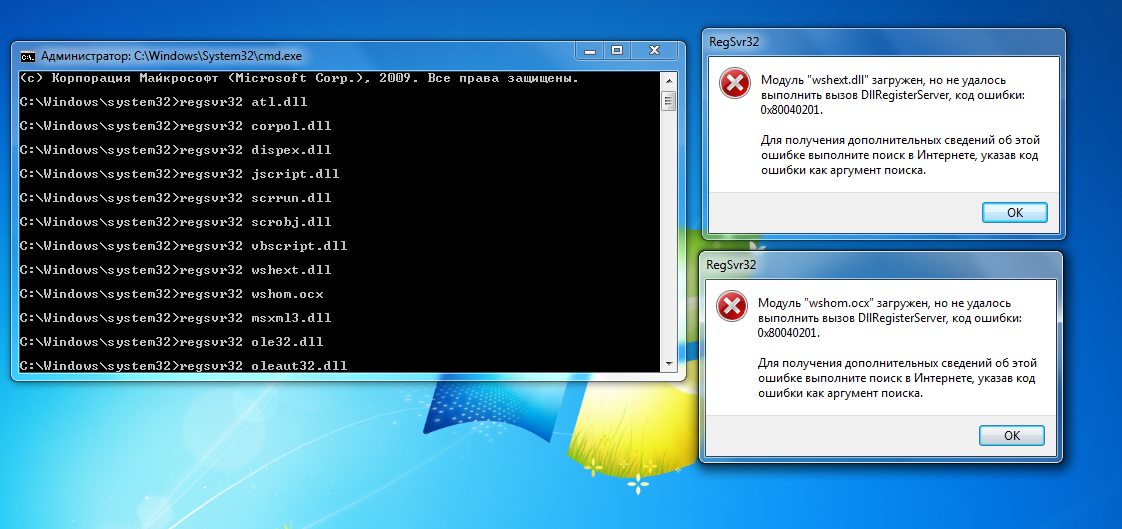Click the Microsoft Corp. 2009 copyright line

(299, 78)
